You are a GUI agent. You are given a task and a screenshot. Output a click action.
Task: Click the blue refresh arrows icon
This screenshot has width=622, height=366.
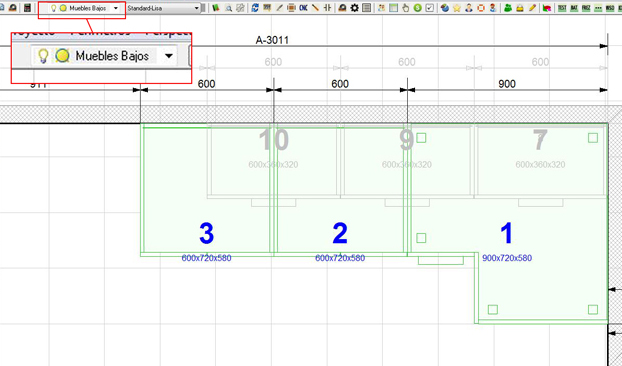point(255,8)
